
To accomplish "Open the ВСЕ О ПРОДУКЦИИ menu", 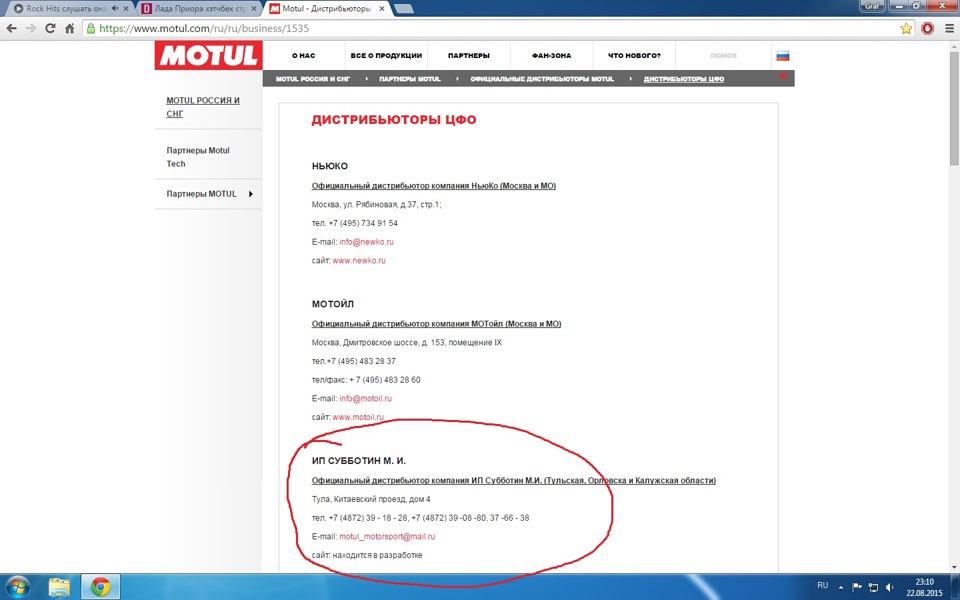I will pos(386,56).
